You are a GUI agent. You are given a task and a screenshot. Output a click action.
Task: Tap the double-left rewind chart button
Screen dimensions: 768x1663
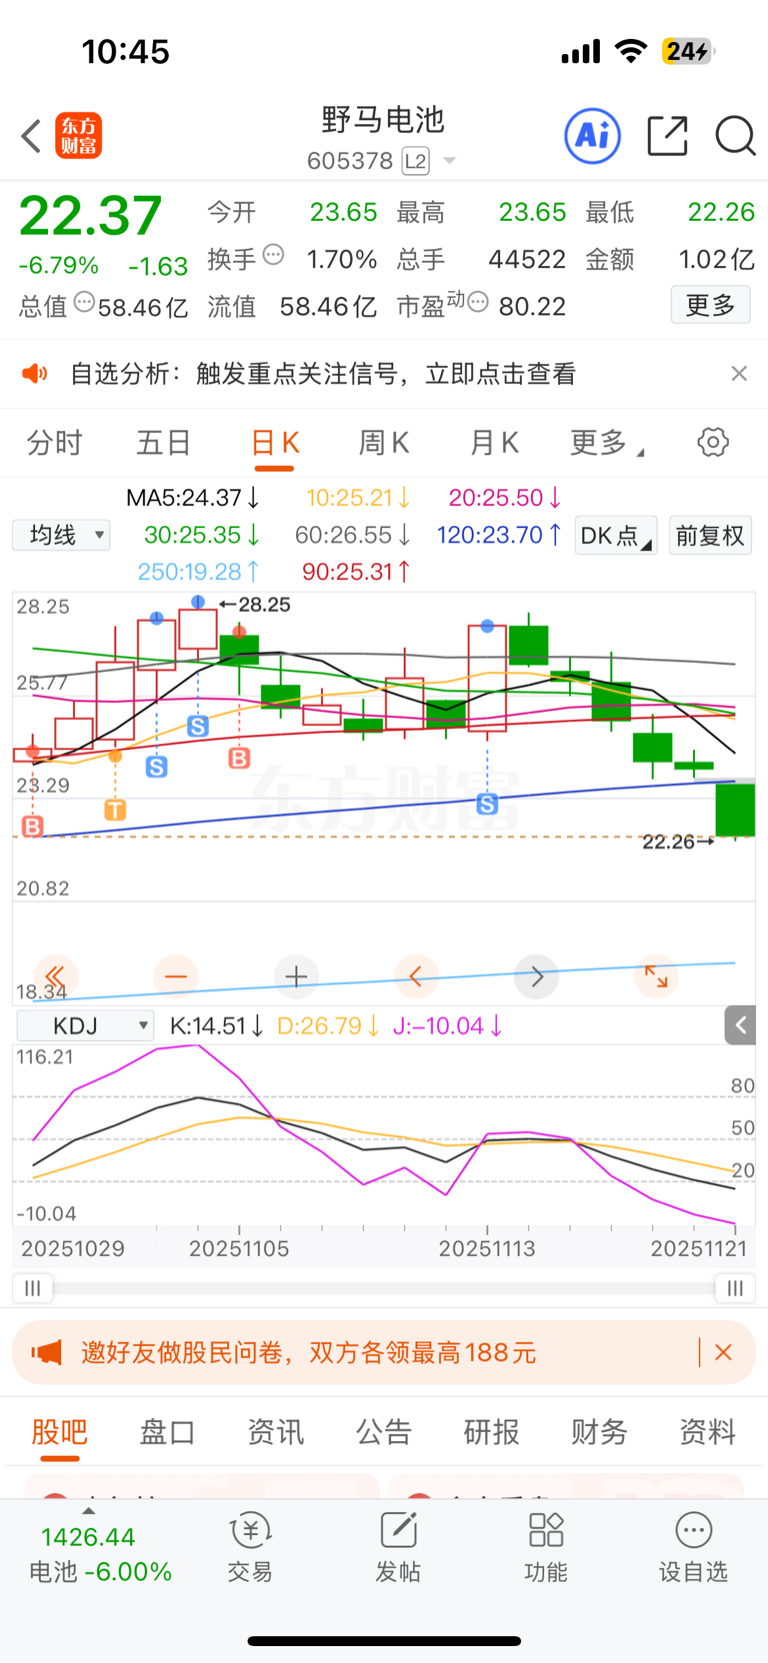pyautogui.click(x=56, y=976)
